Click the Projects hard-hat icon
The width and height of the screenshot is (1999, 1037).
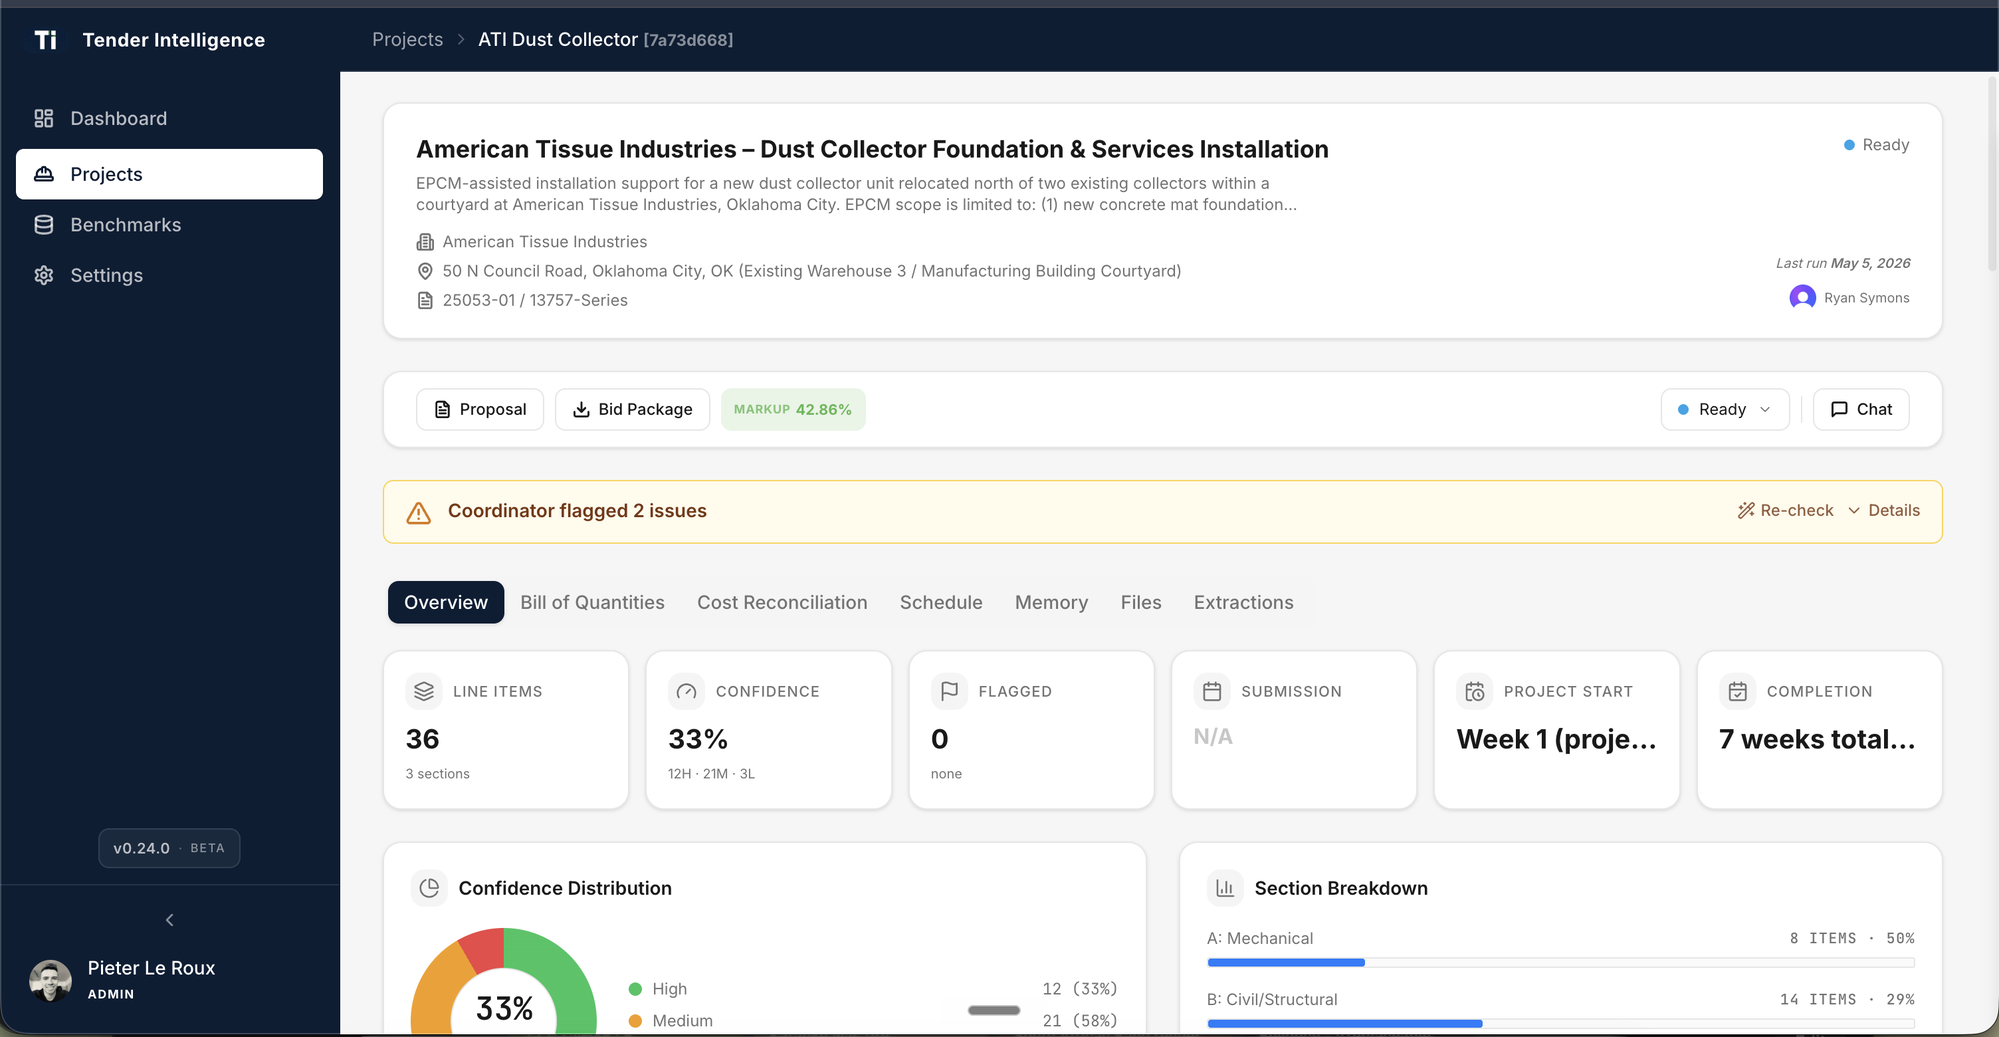click(x=44, y=174)
